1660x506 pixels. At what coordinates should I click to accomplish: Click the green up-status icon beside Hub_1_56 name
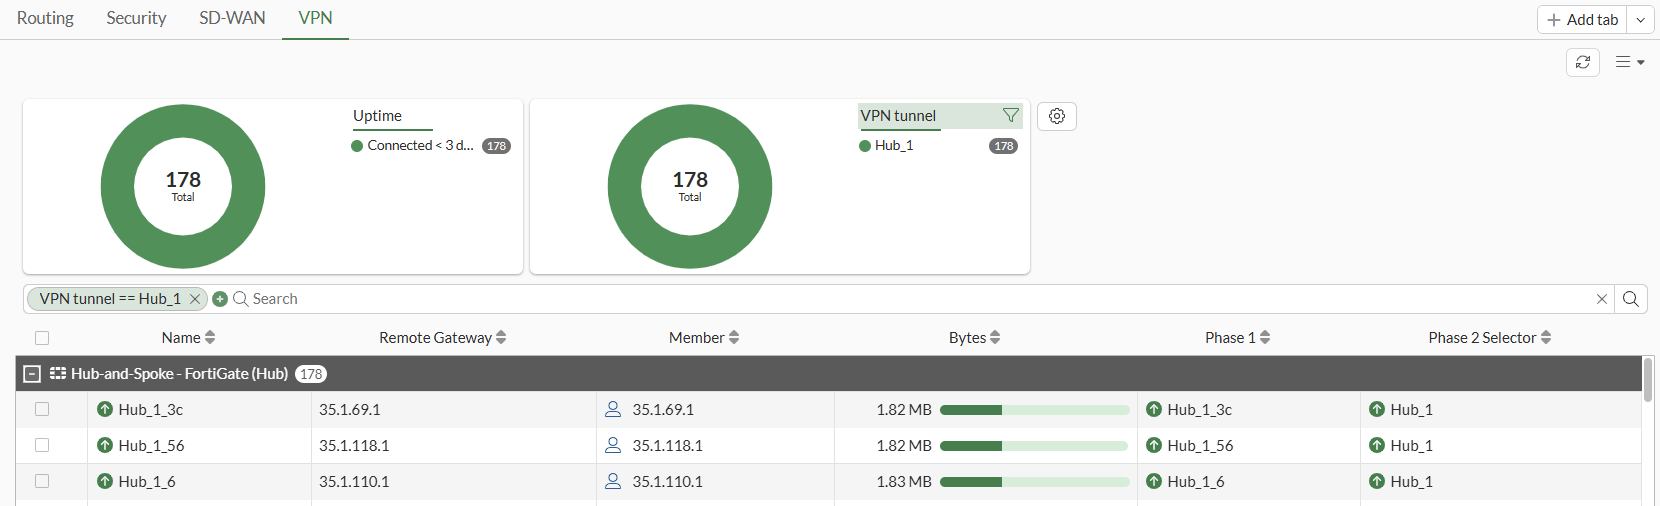(x=105, y=445)
